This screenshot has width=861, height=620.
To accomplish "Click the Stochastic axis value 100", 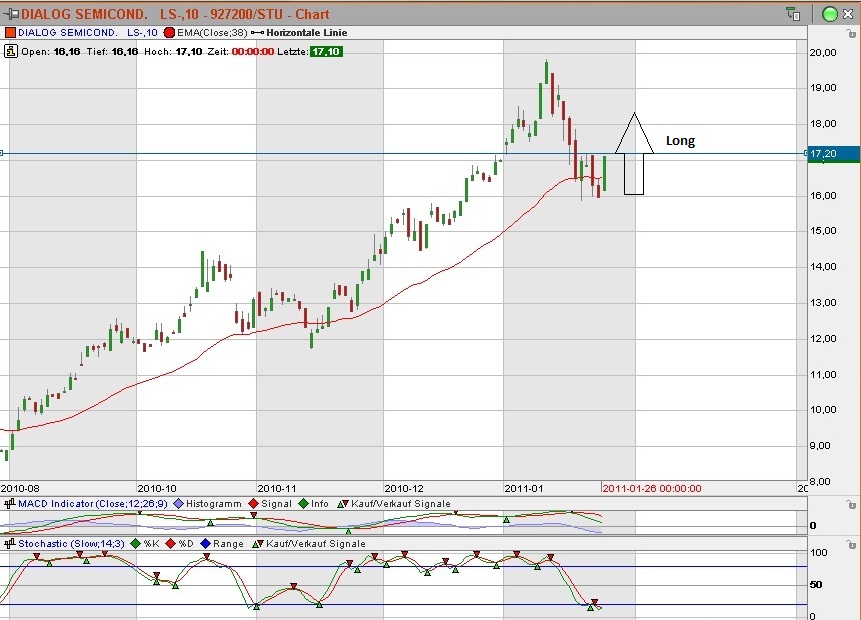I will 819,552.
